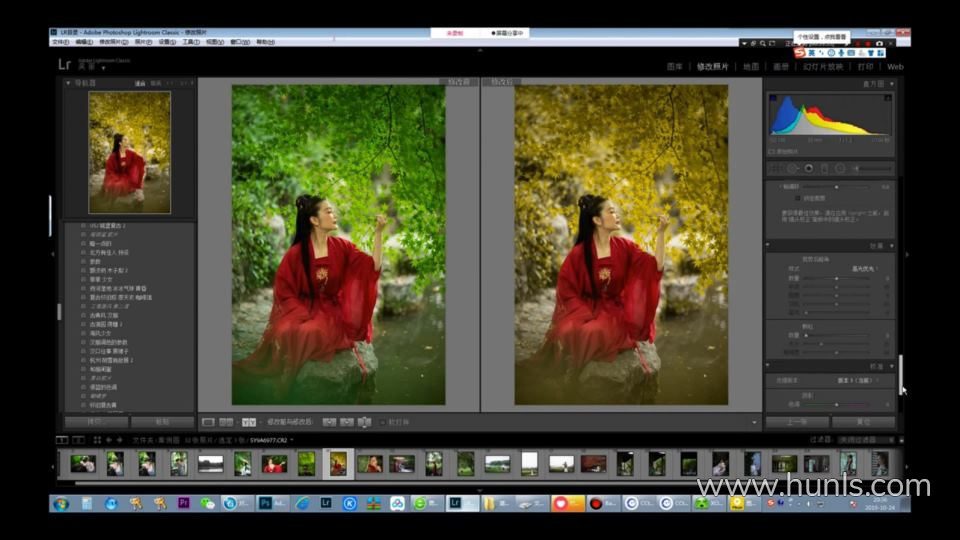960x540 pixels.
Task: Click the Lr logo in the identity plate
Action: 65,64
